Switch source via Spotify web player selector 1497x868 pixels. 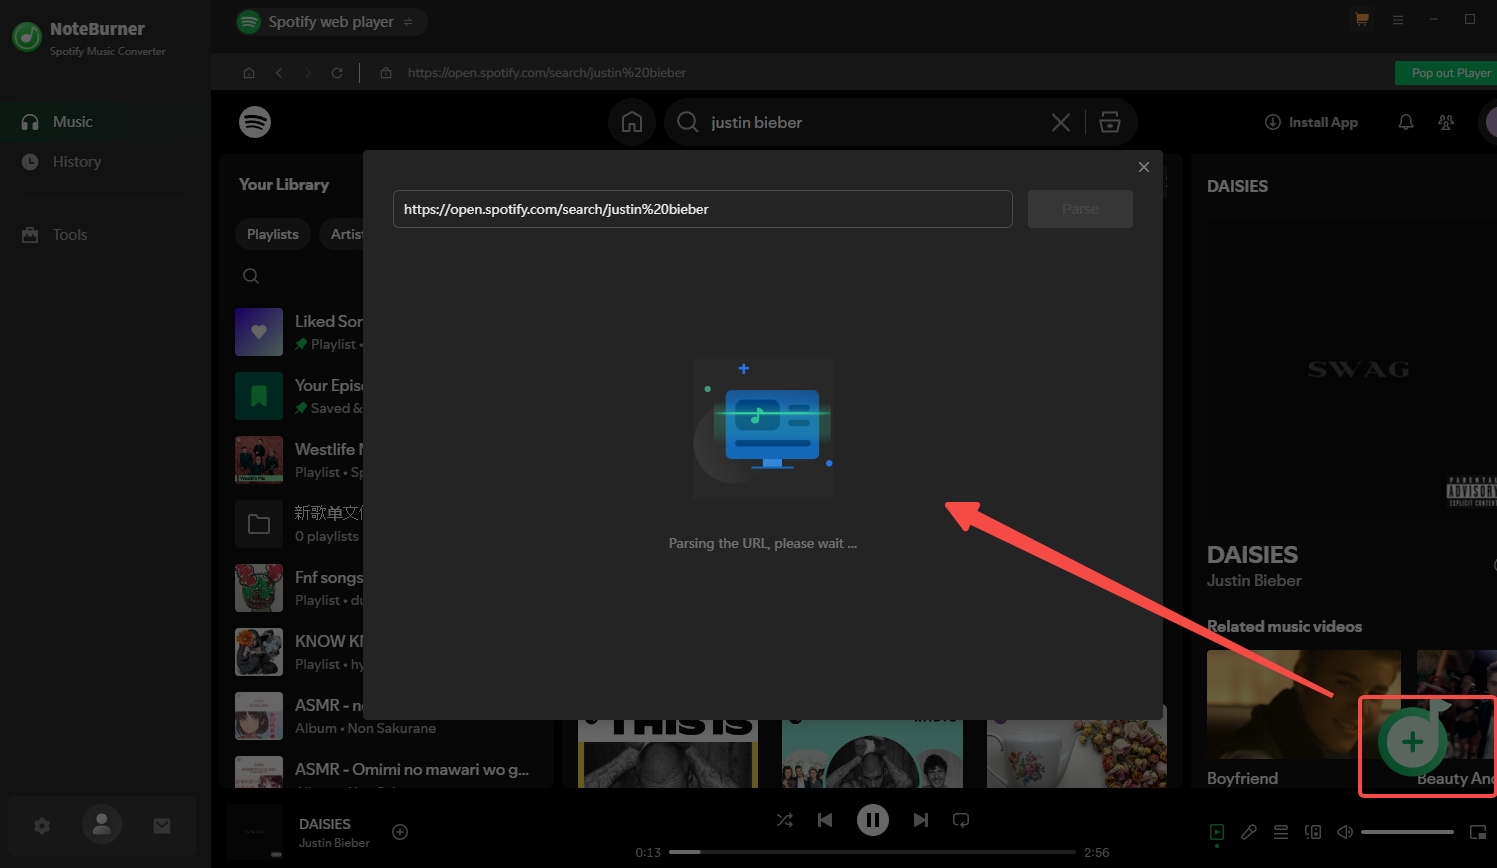pos(331,21)
